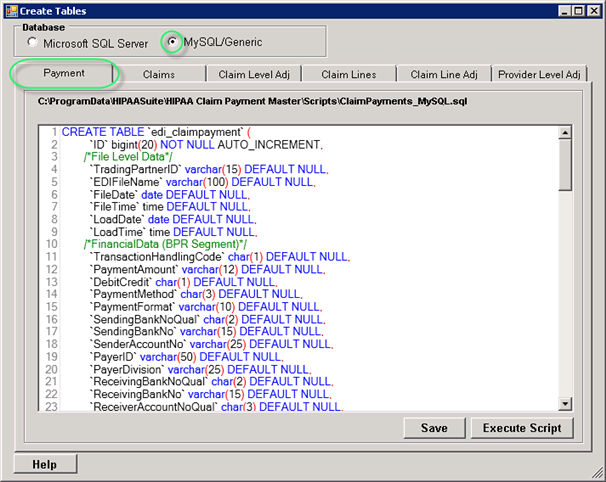Open the Claims tab
Screen dimensions: 606x482
[159, 74]
